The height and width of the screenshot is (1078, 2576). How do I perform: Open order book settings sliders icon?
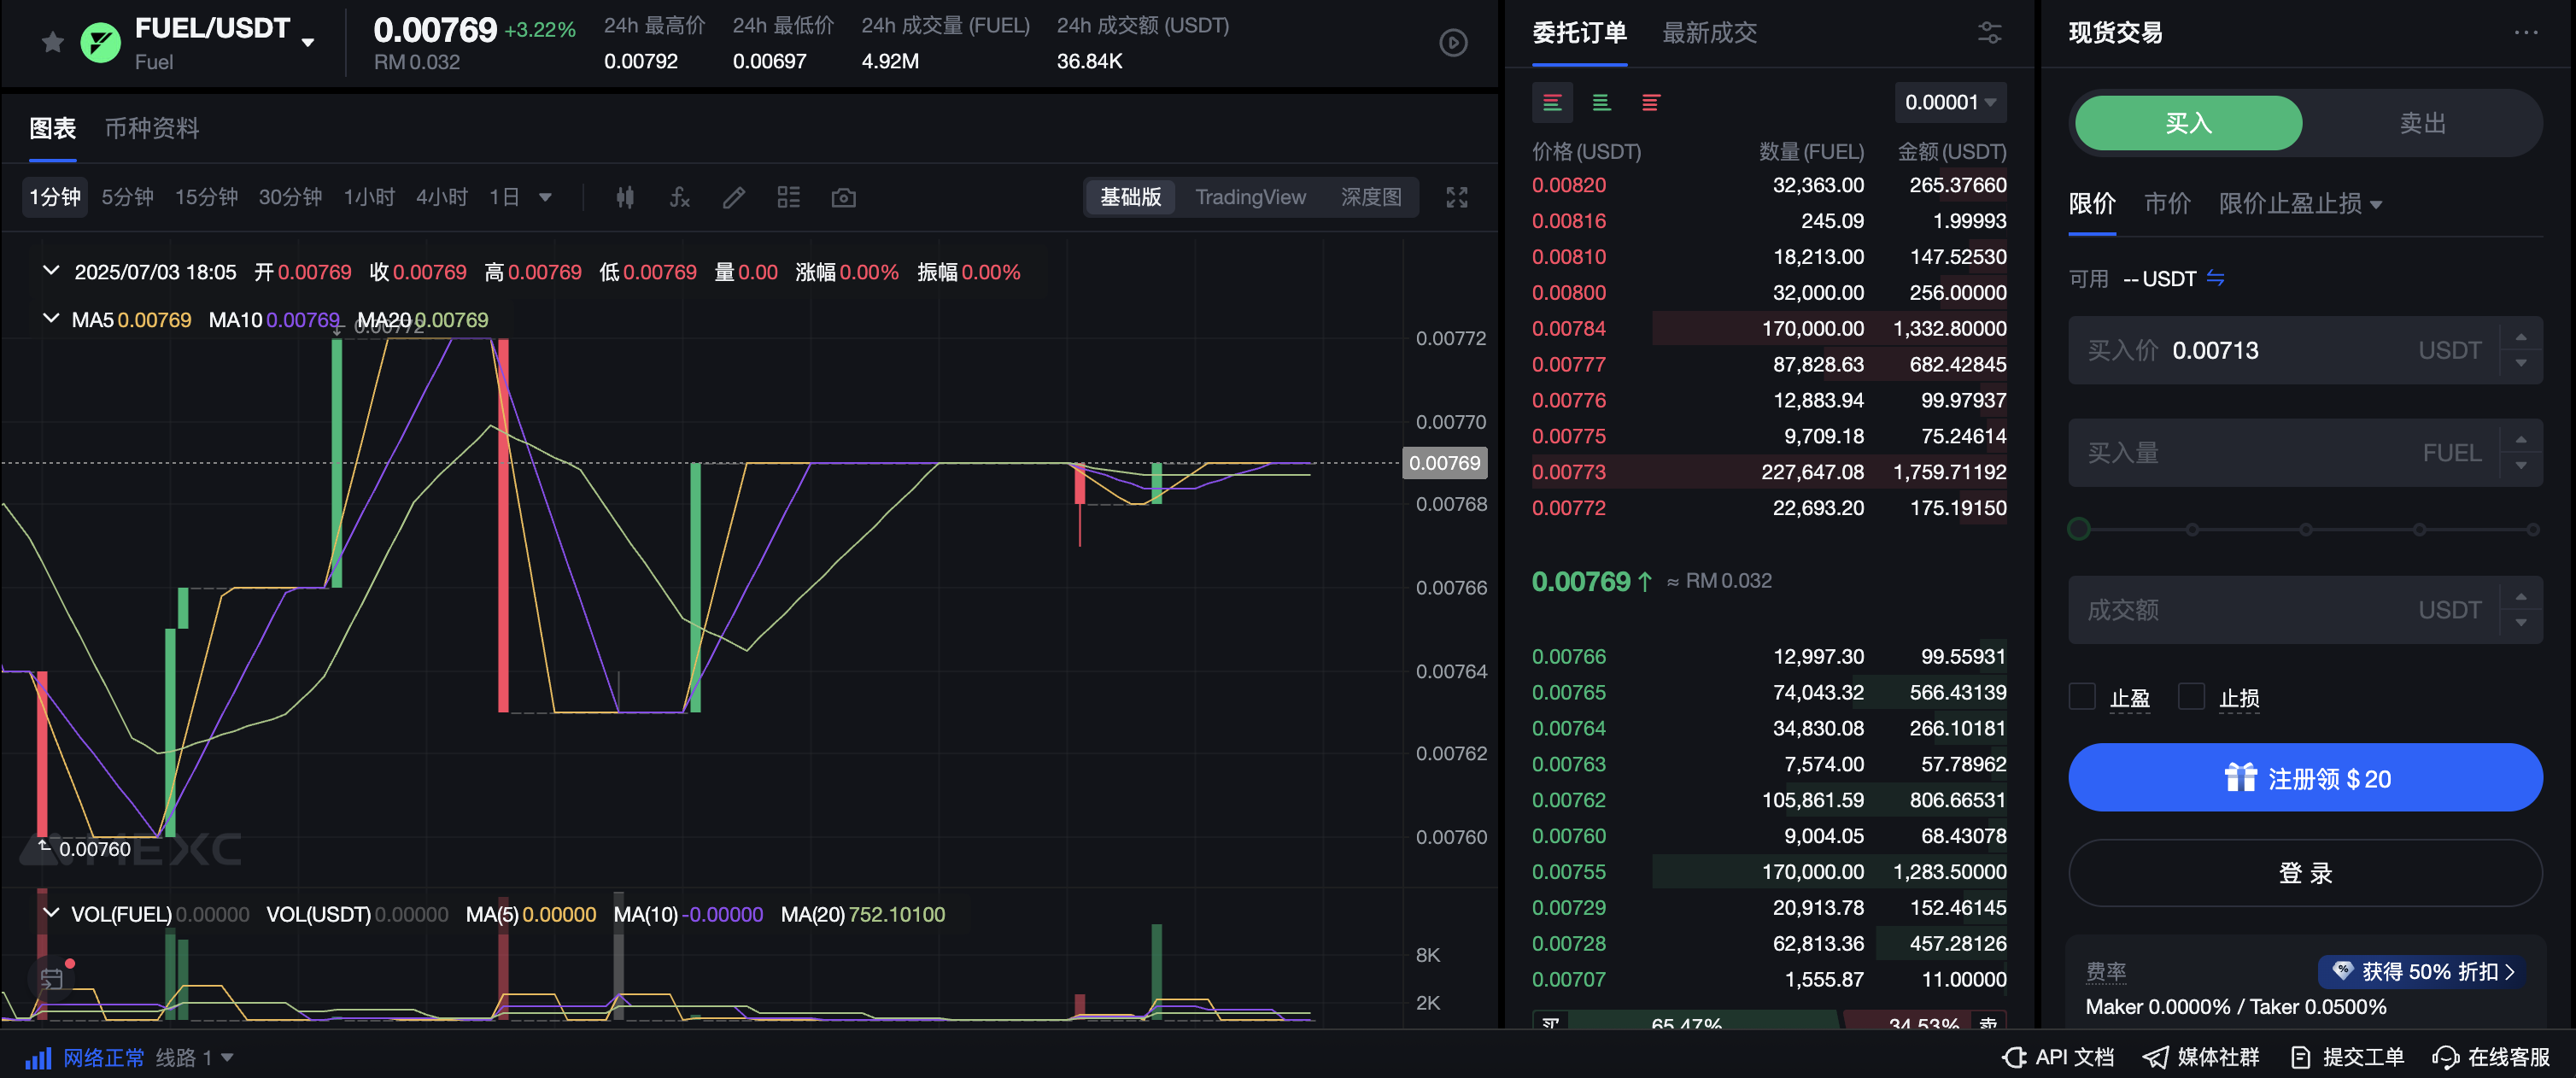[1989, 33]
